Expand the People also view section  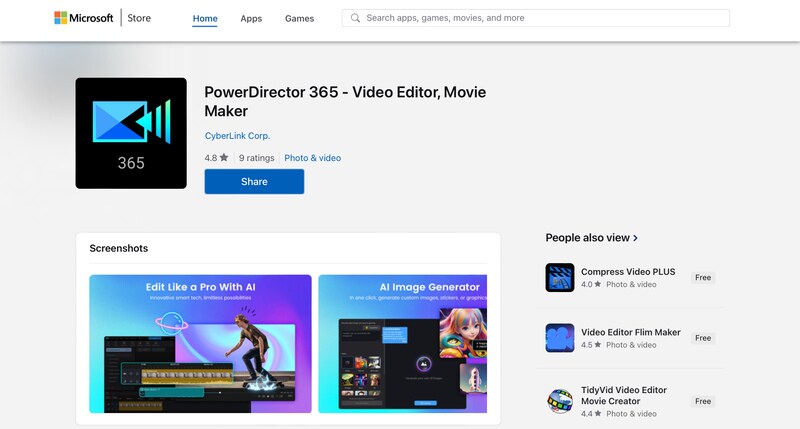click(x=592, y=238)
